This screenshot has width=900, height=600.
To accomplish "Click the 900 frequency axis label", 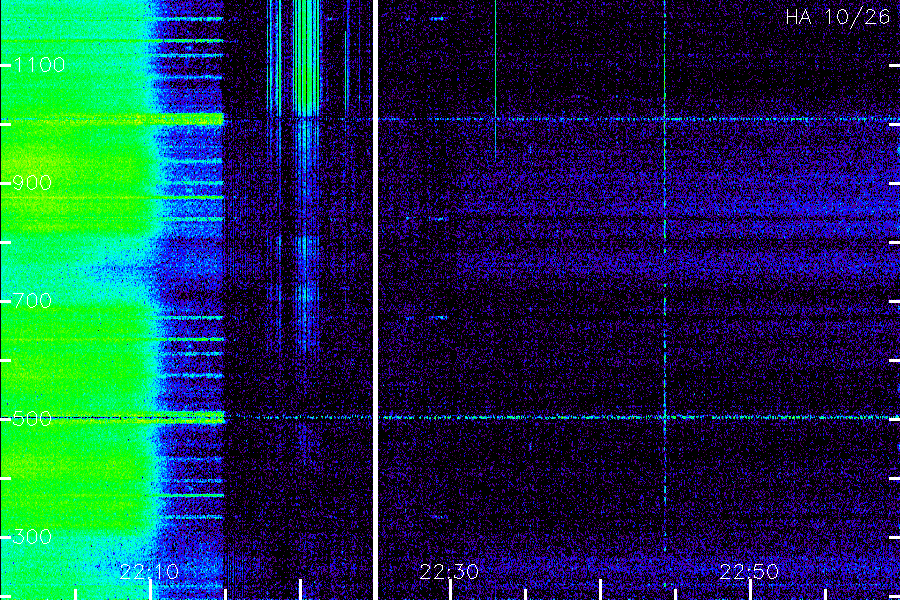I will 32,183.
